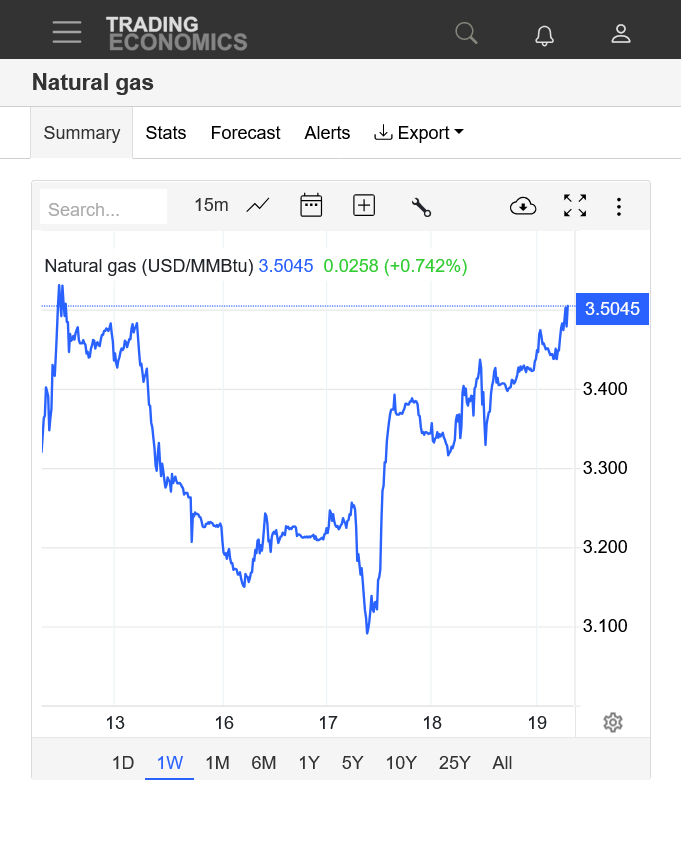Viewport: 681px width, 849px height.
Task: Open the three-dot more options menu
Action: (619, 207)
